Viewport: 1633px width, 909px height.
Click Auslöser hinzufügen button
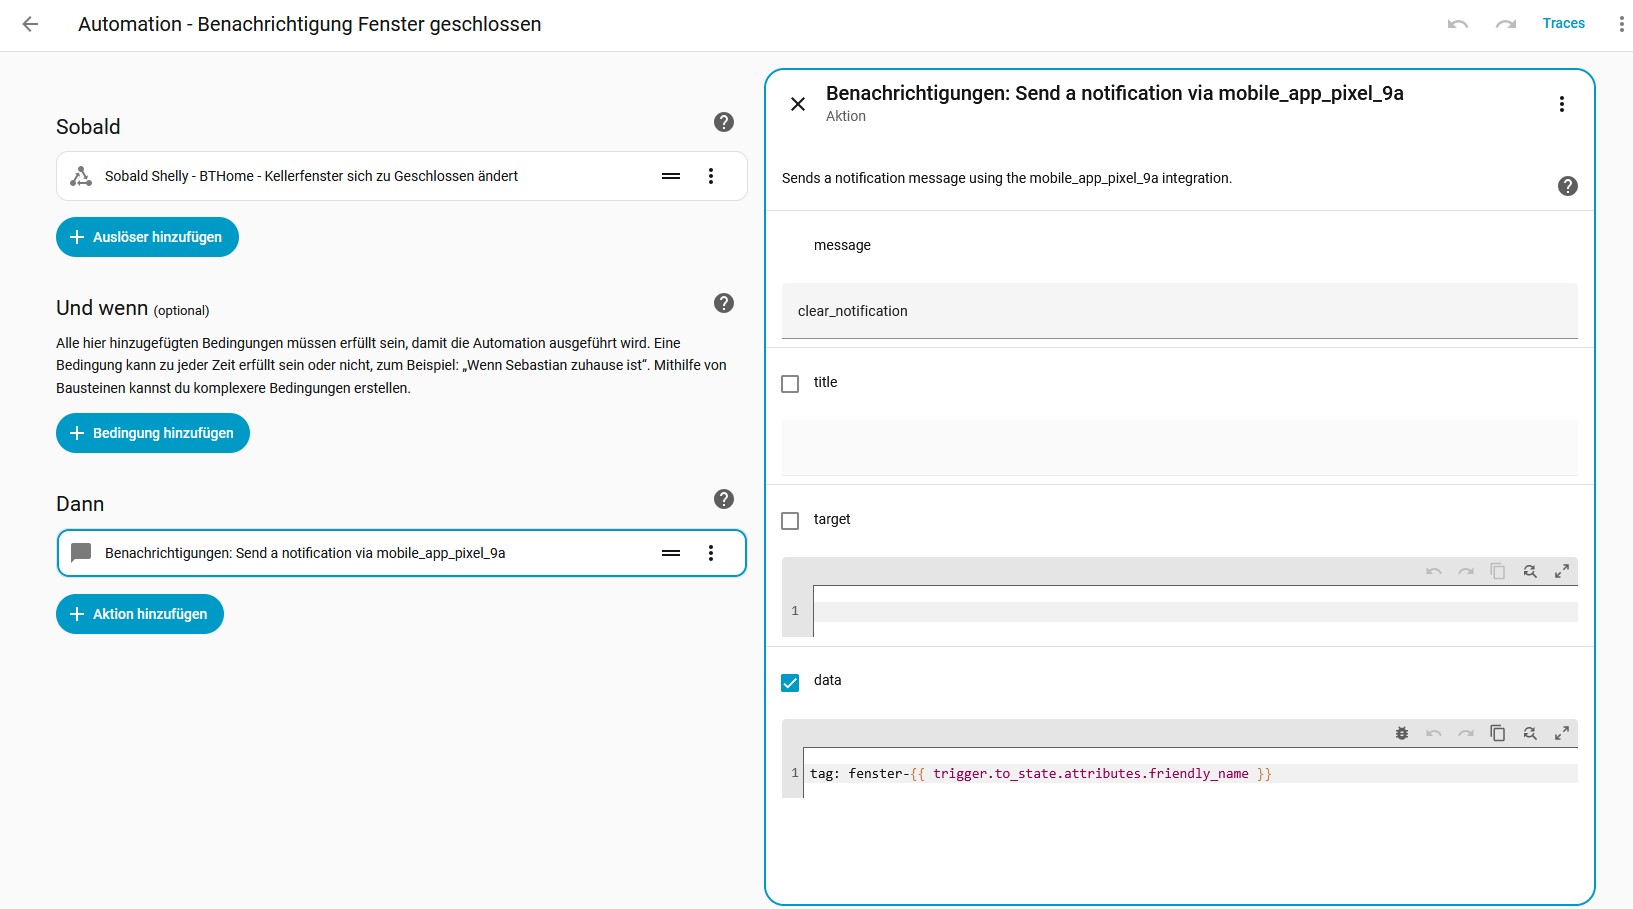(x=147, y=237)
